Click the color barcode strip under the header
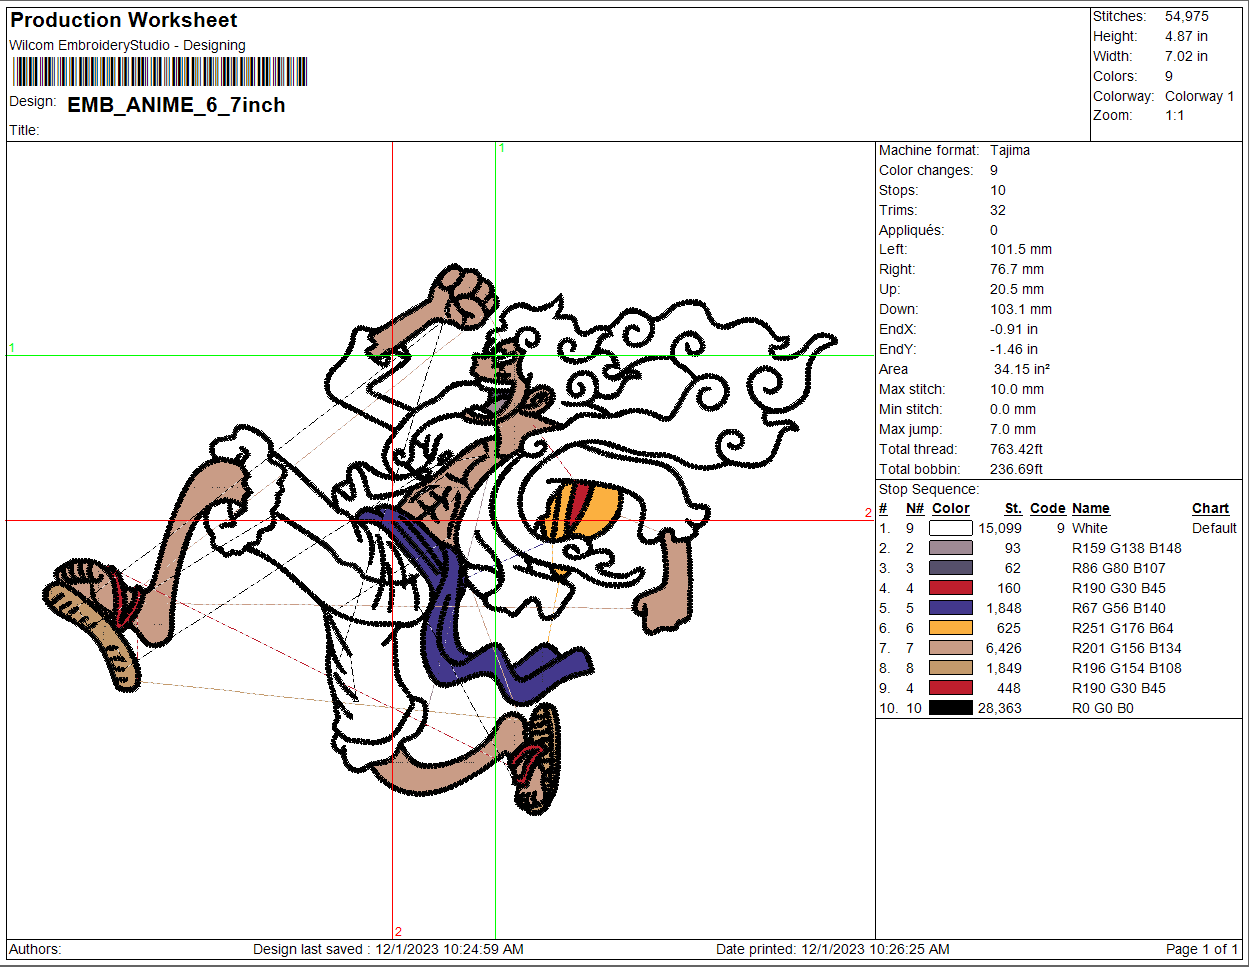 (x=160, y=72)
